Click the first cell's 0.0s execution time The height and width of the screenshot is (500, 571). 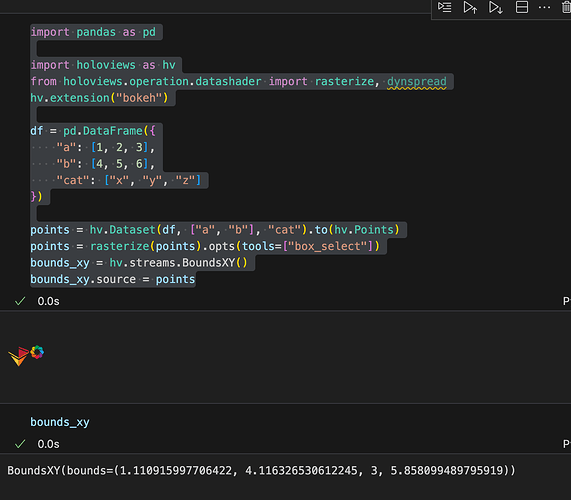coord(48,301)
